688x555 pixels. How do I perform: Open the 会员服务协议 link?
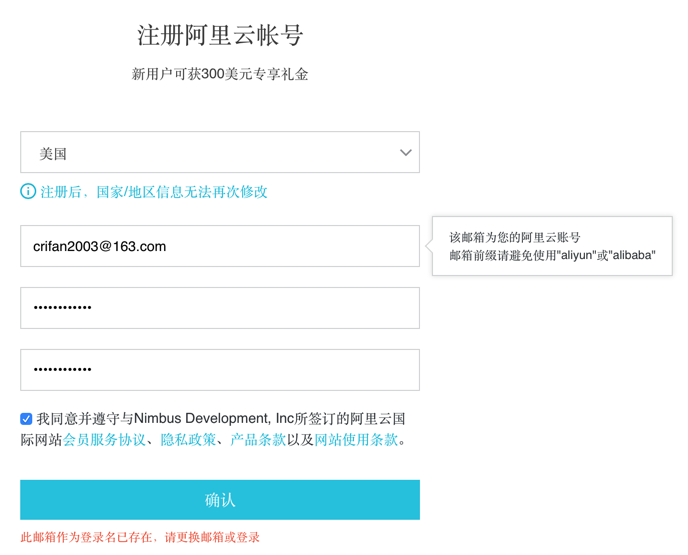(x=104, y=439)
